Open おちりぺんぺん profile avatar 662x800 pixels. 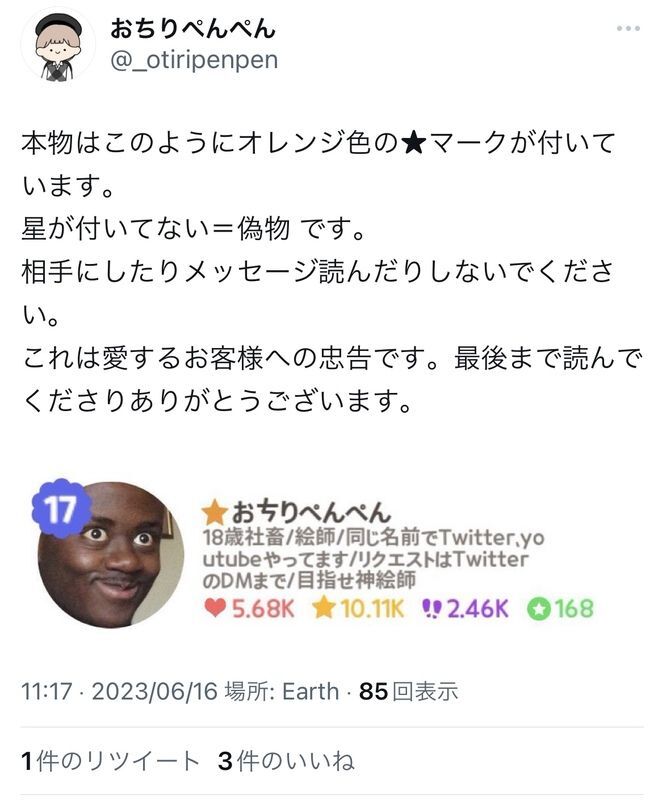pyautogui.click(x=58, y=45)
